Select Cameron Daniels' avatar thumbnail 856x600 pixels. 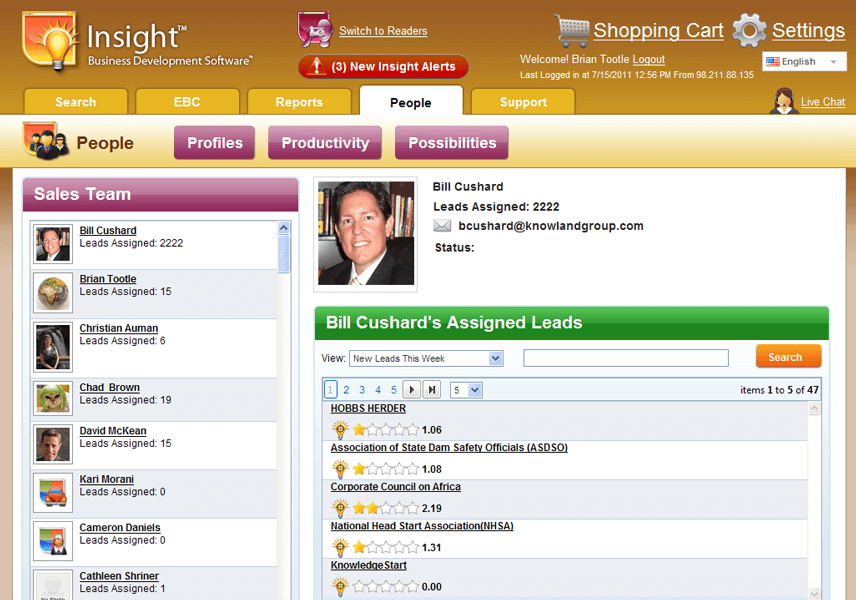[53, 541]
